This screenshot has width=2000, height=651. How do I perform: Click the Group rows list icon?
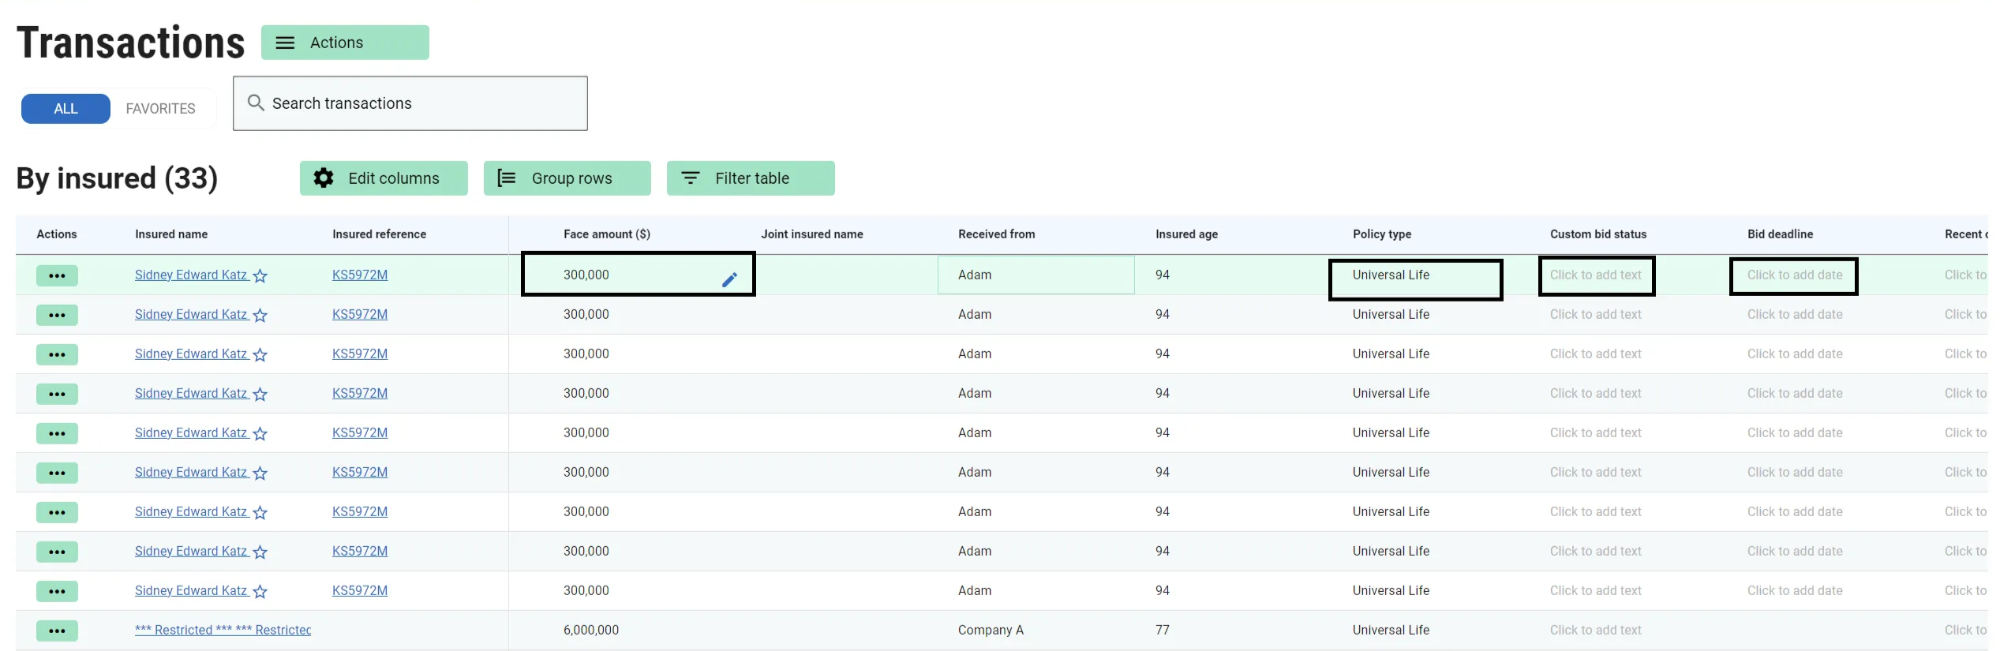(x=507, y=178)
